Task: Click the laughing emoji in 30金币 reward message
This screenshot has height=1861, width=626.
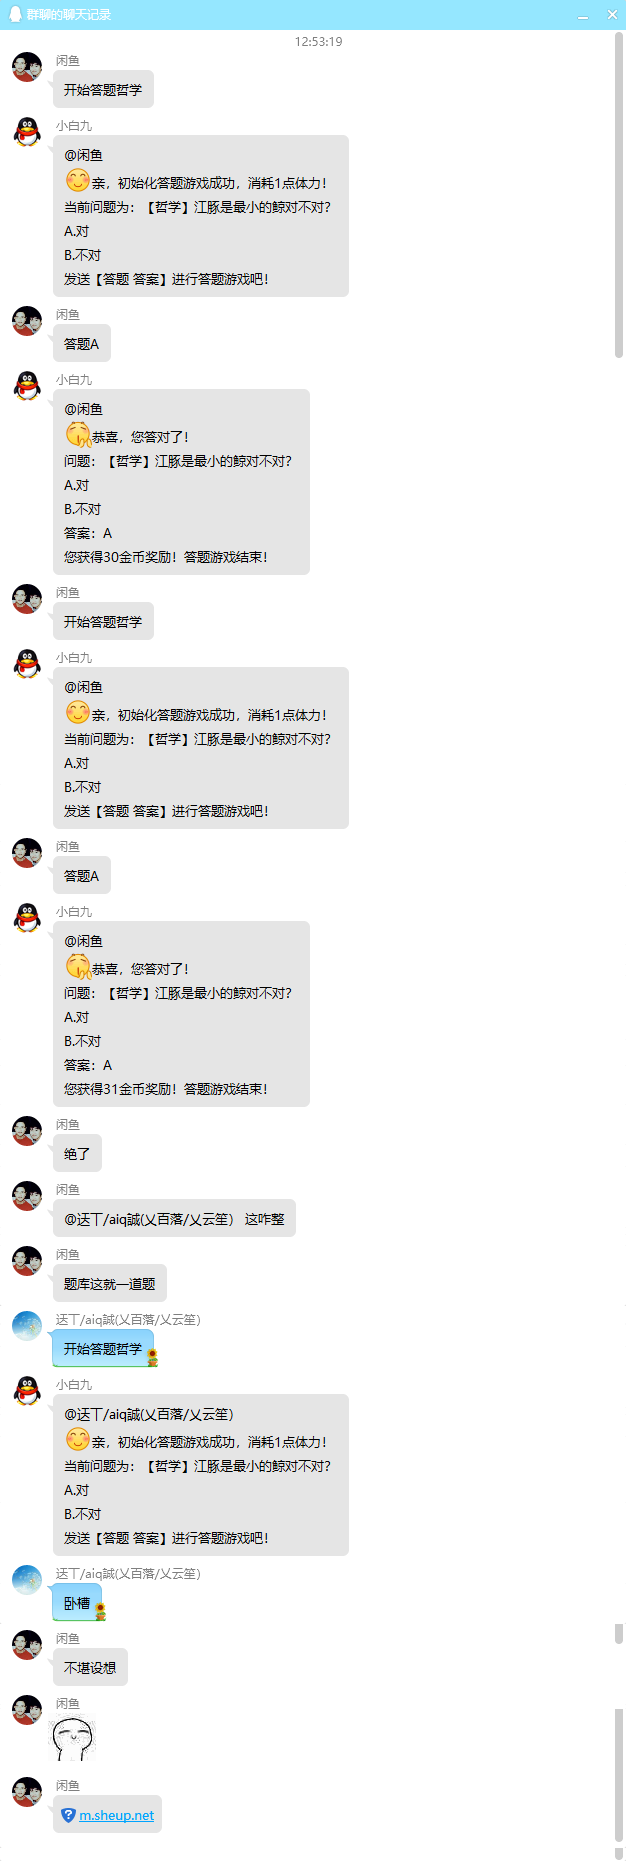Action: pyautogui.click(x=78, y=435)
